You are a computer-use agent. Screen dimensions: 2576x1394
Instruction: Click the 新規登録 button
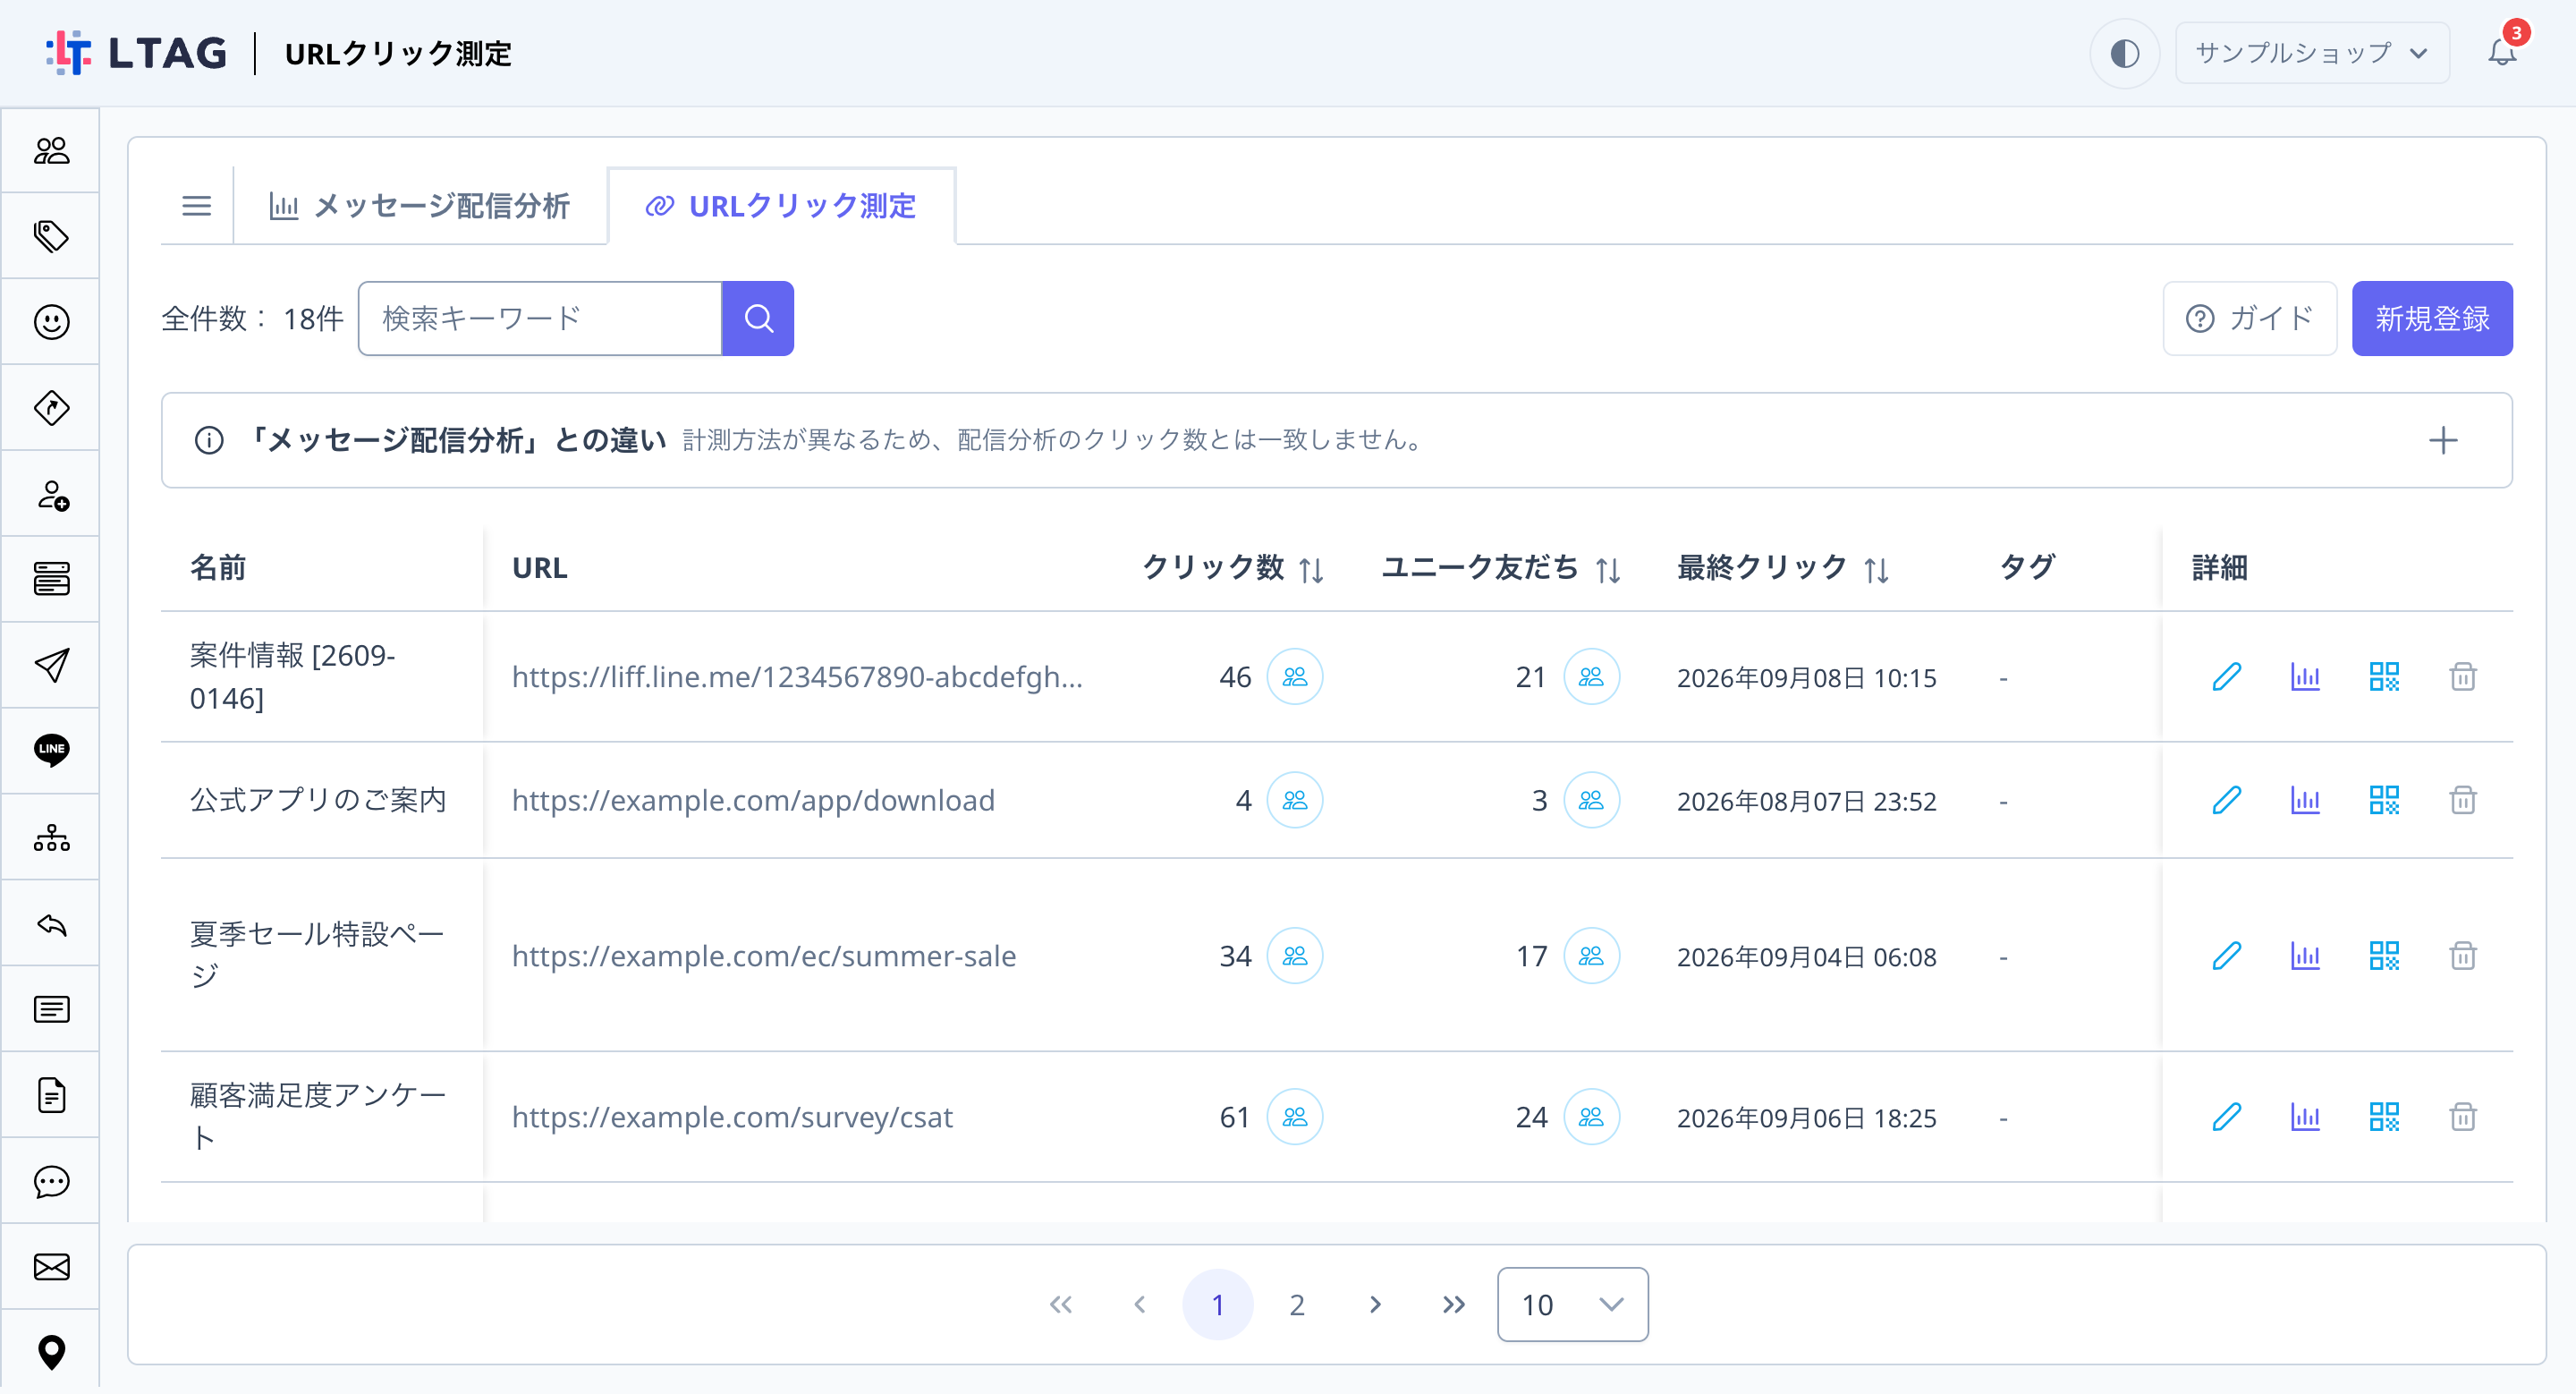click(2432, 318)
